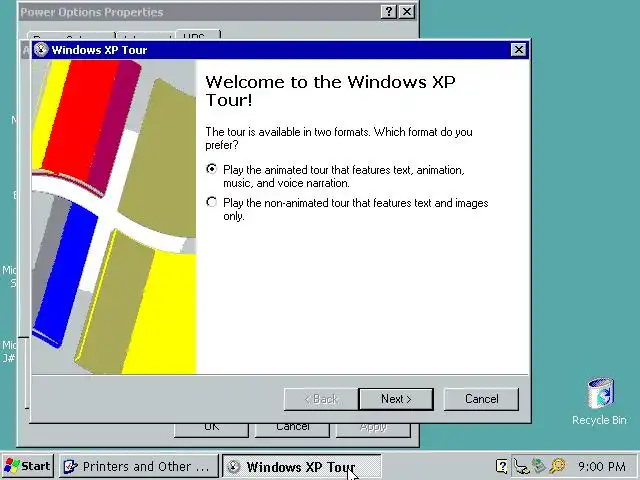Viewport: 640px width, 480px height.
Task: Activate the Windows XP Tour taskbar button
Action: [302, 466]
